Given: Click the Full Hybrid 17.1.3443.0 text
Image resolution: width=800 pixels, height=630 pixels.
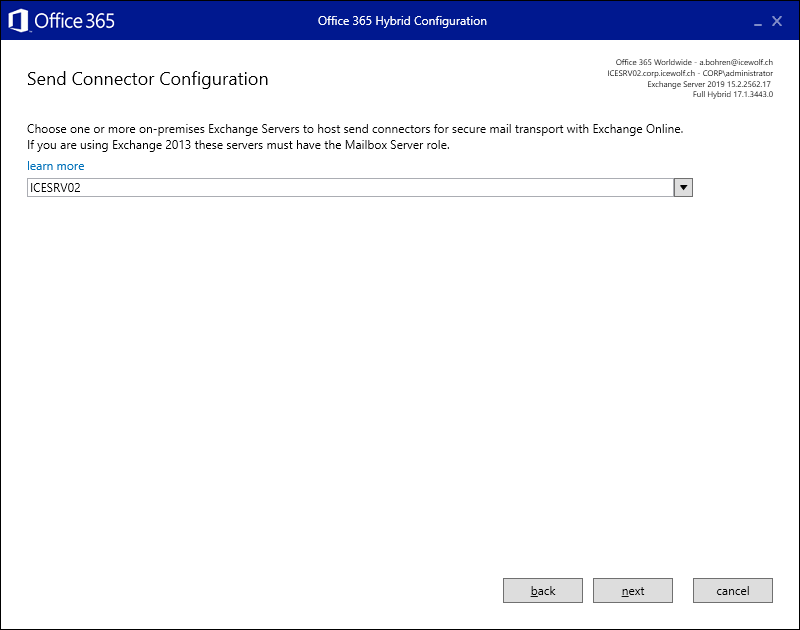Looking at the screenshot, I should 733,94.
